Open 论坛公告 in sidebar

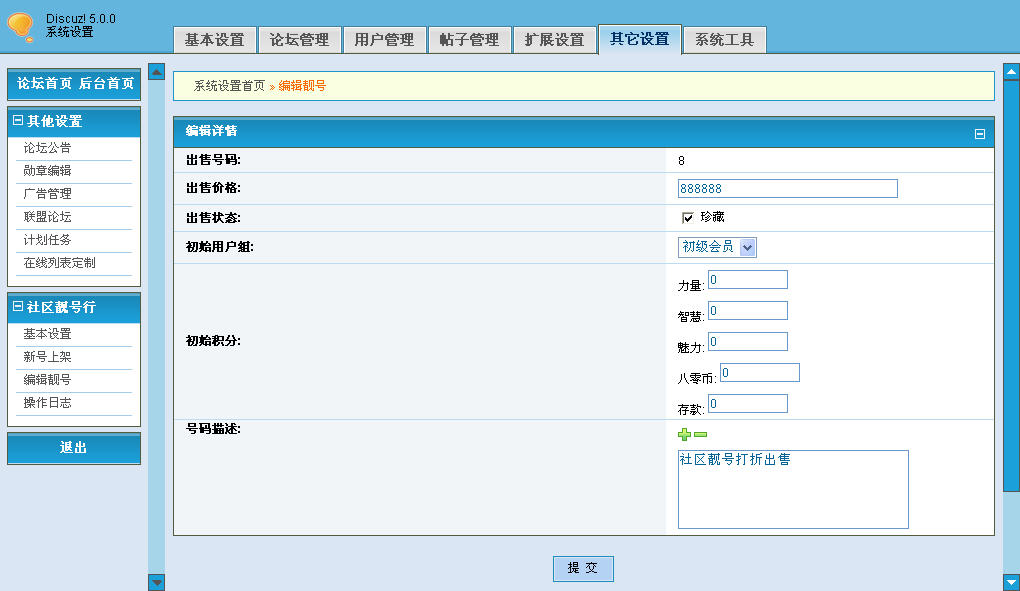47,148
